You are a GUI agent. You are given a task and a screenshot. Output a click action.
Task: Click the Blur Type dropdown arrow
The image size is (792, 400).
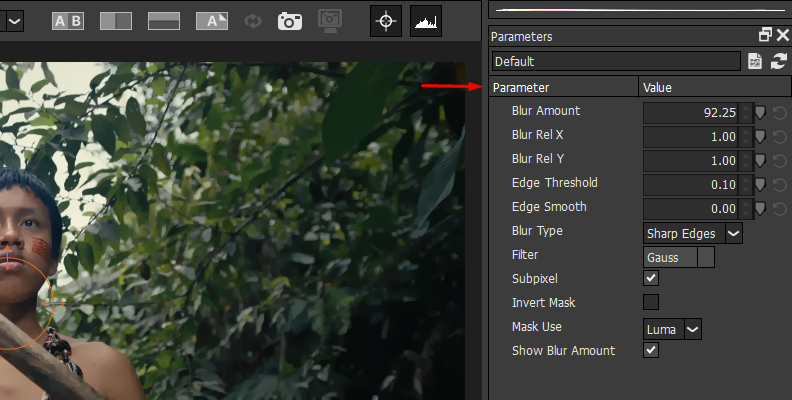click(x=733, y=233)
